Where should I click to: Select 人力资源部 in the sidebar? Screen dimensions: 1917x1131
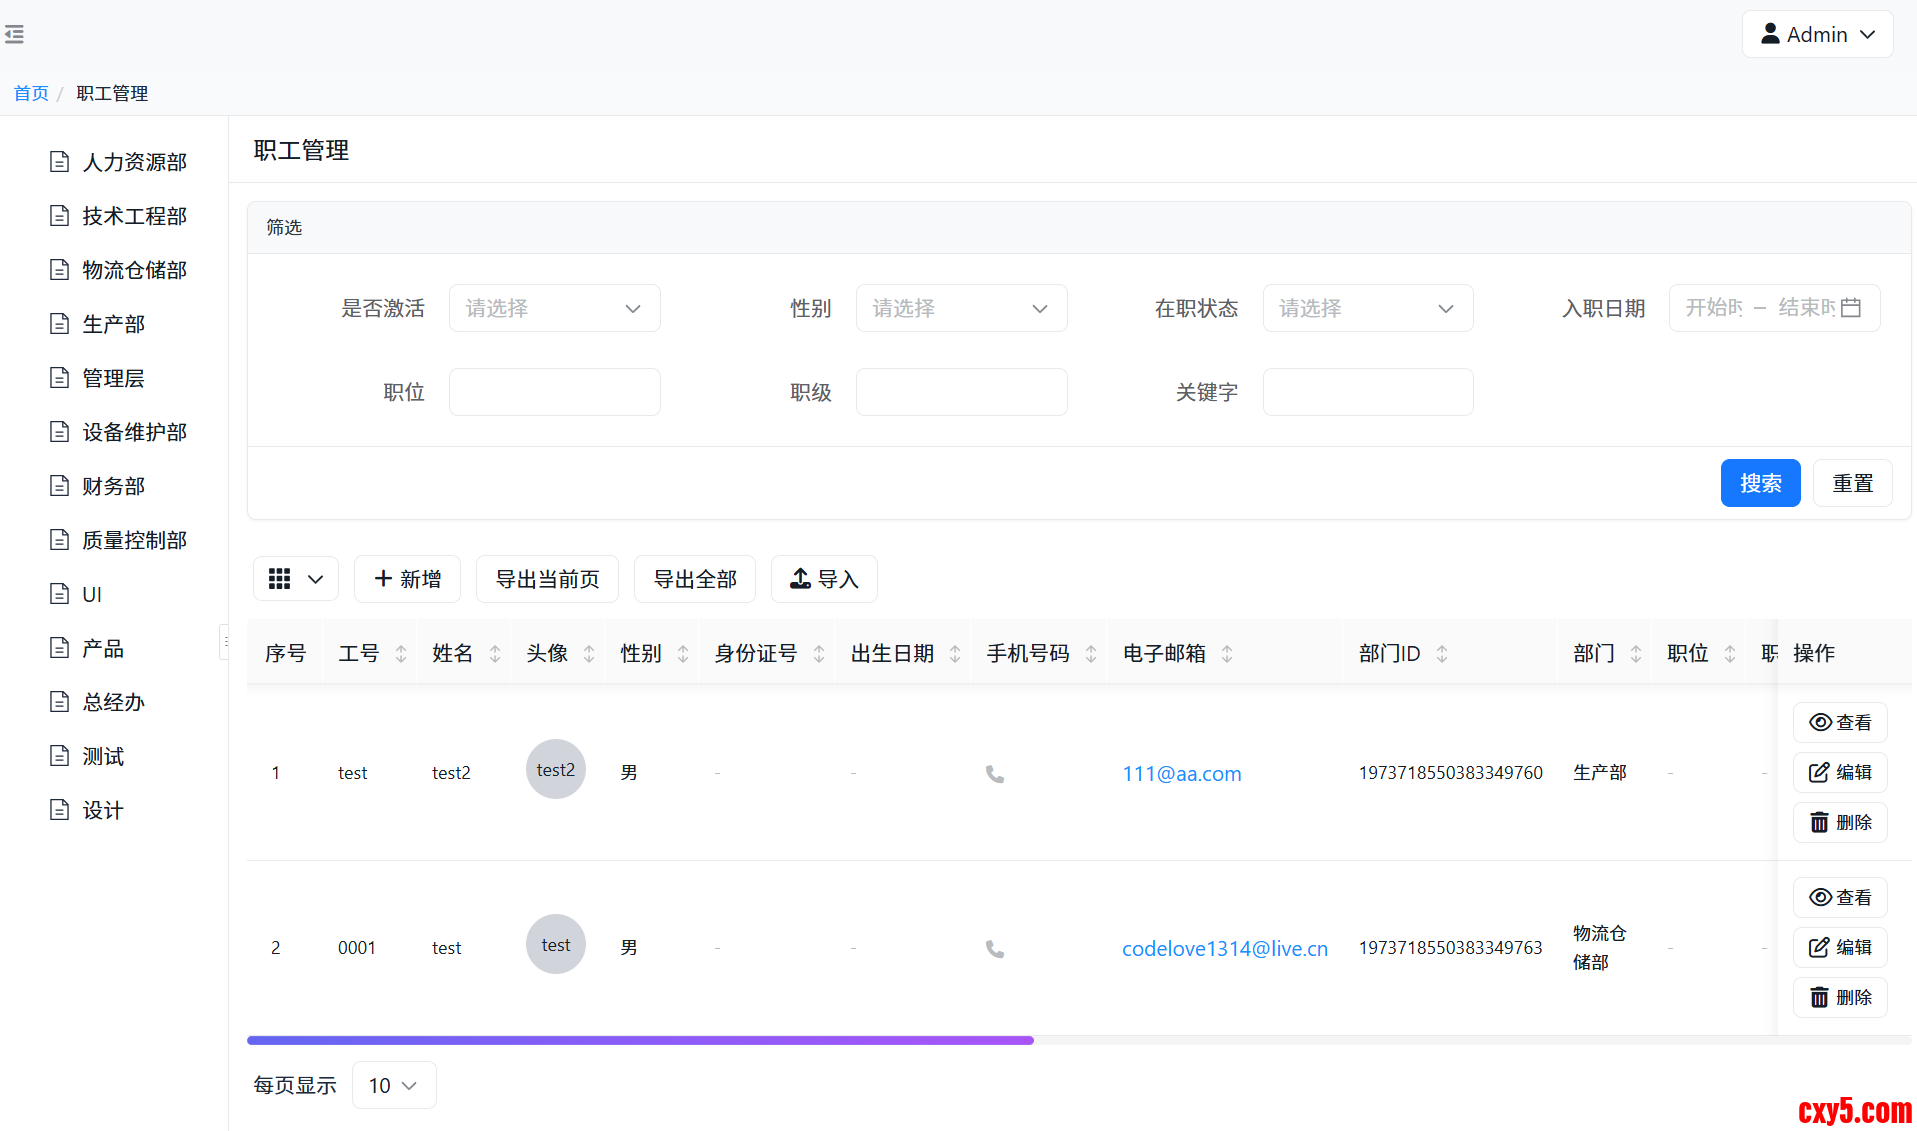[x=134, y=162]
